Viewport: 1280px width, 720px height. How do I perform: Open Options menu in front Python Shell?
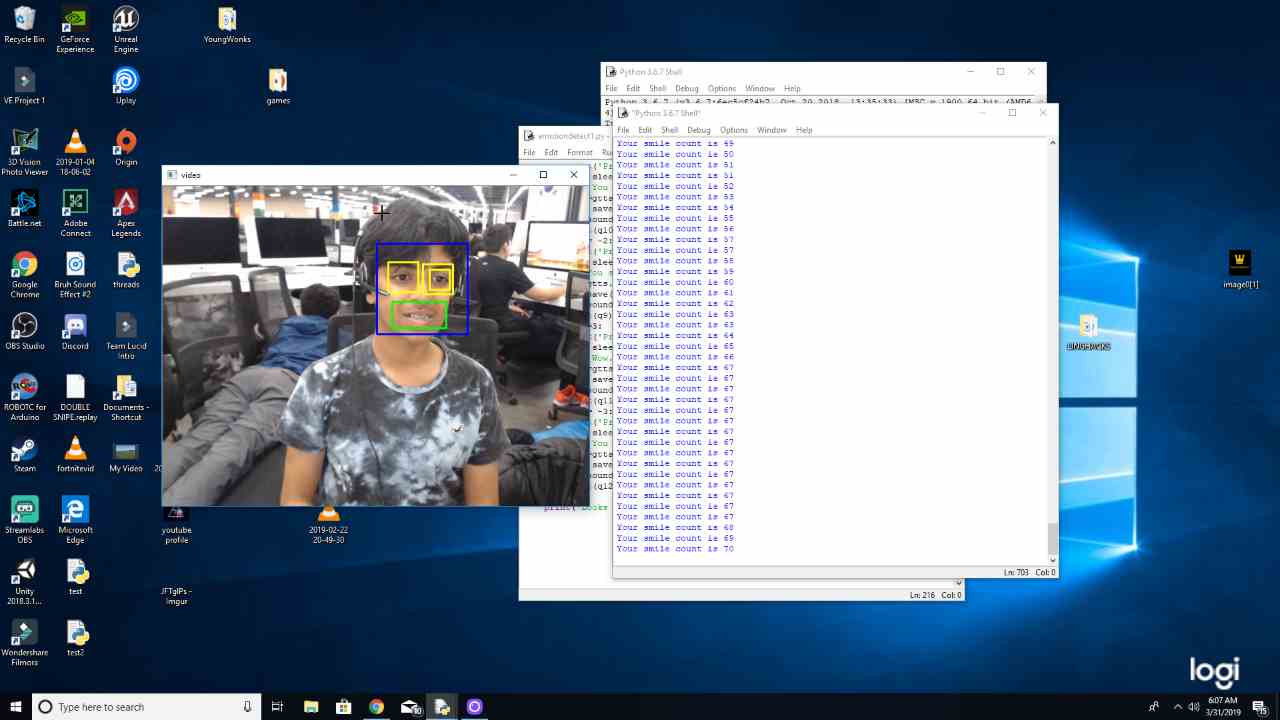(733, 130)
